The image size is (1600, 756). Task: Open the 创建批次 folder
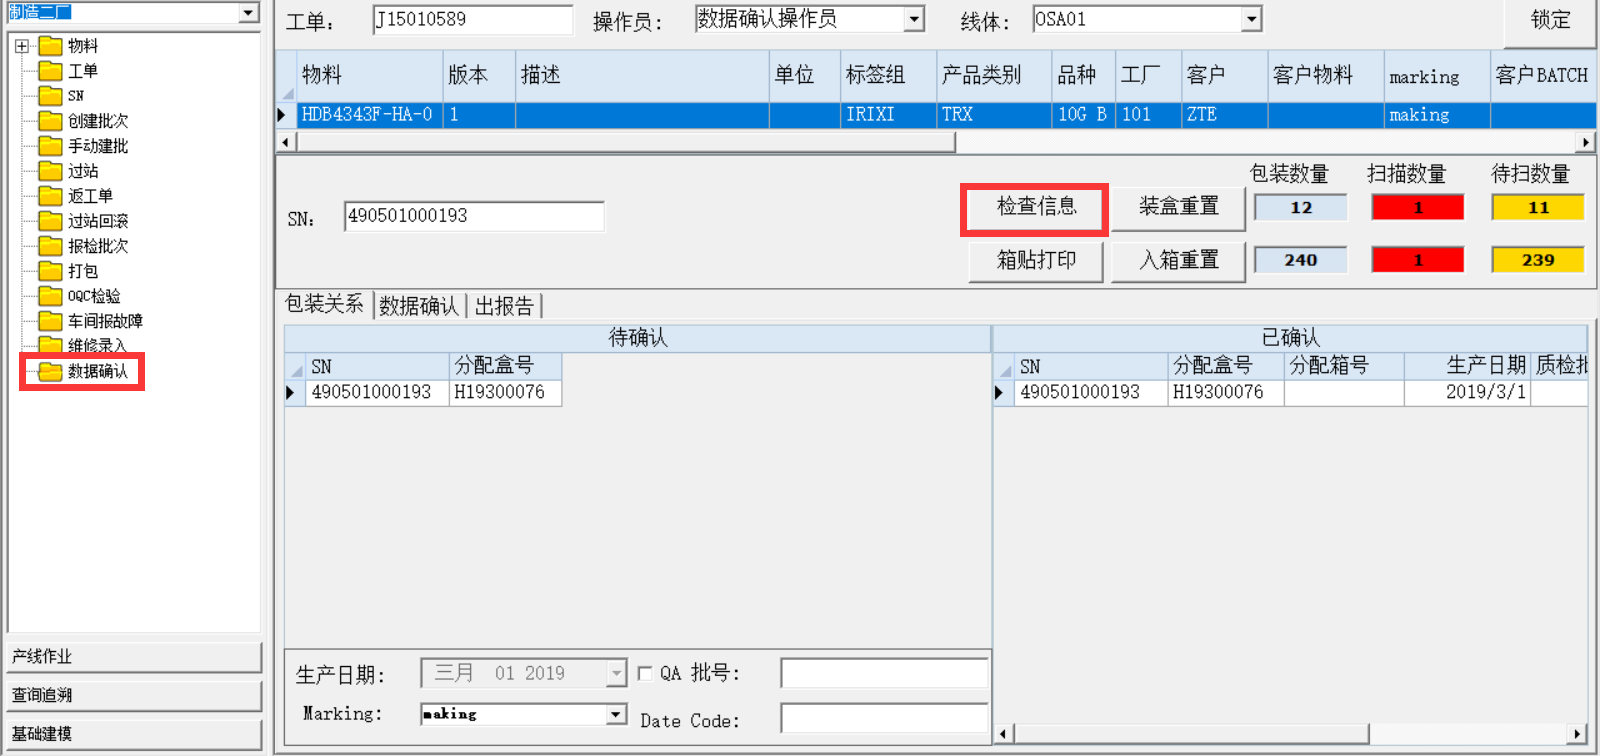coord(97,121)
